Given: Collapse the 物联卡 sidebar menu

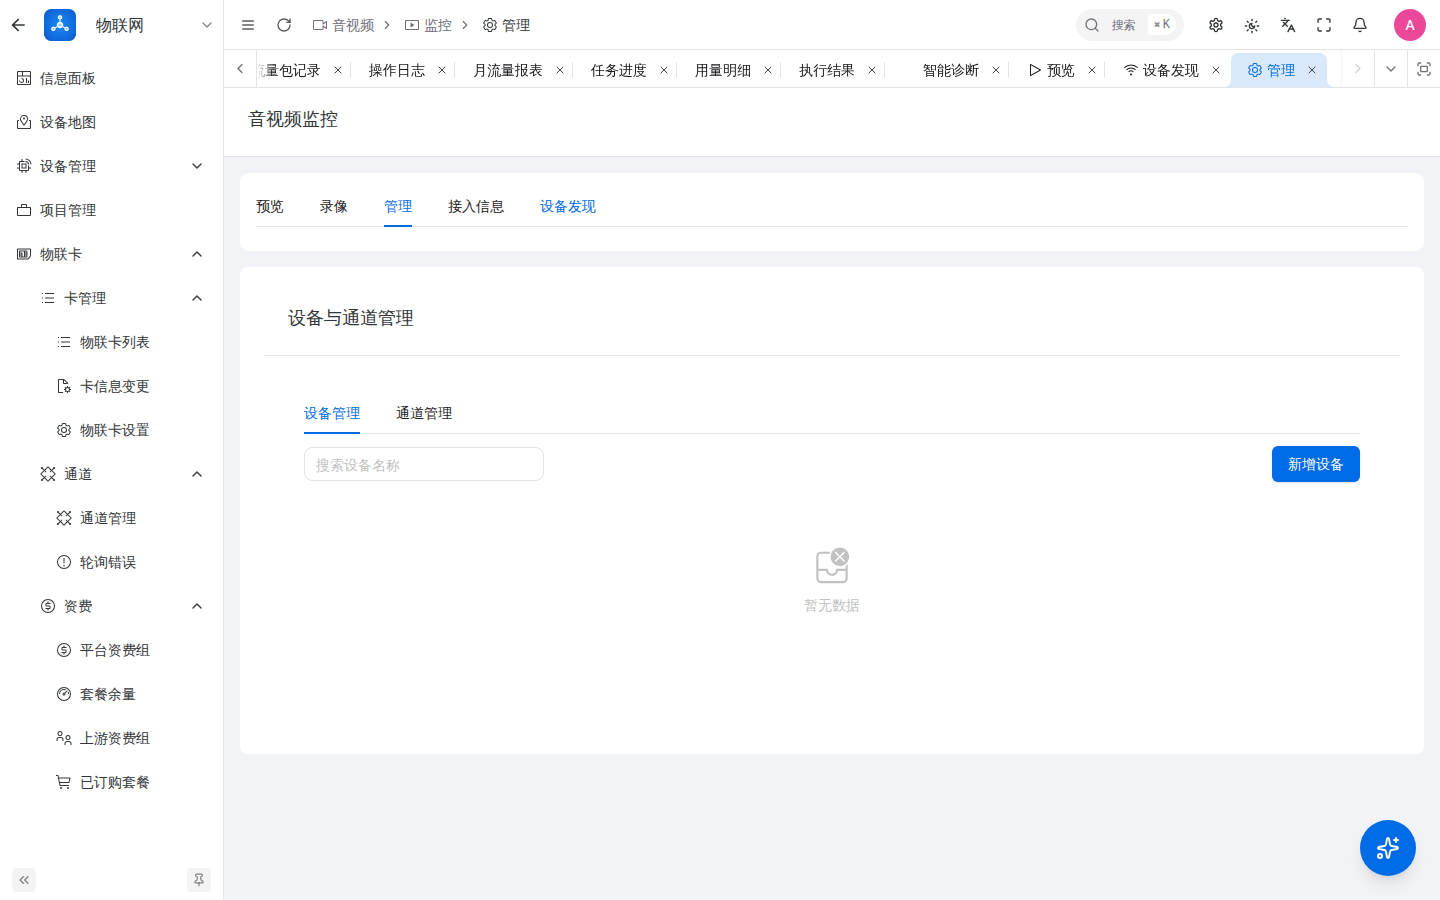Looking at the screenshot, I should [x=111, y=254].
